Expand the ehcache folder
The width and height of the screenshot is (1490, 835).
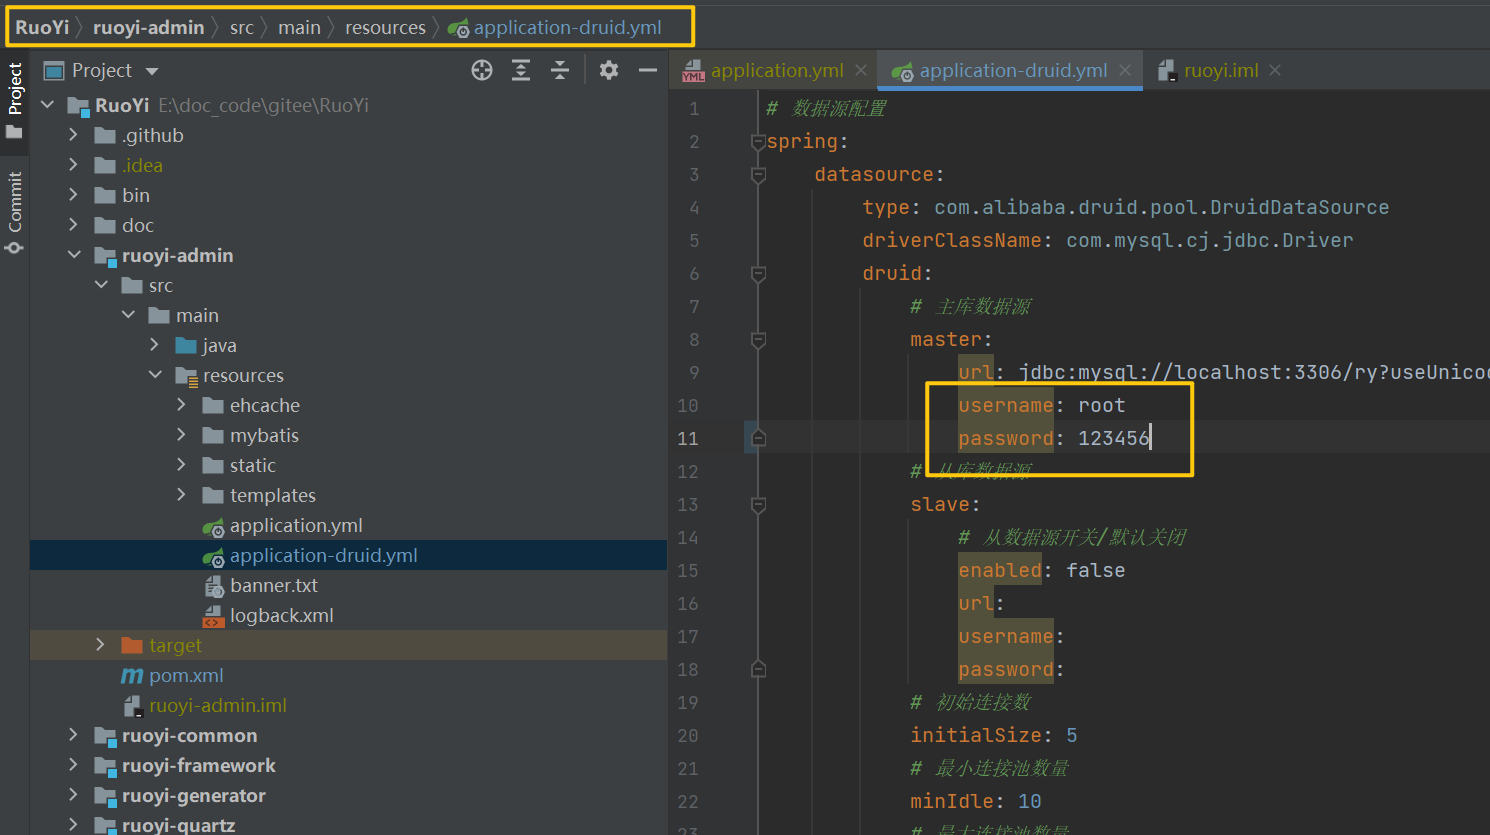[x=181, y=404]
